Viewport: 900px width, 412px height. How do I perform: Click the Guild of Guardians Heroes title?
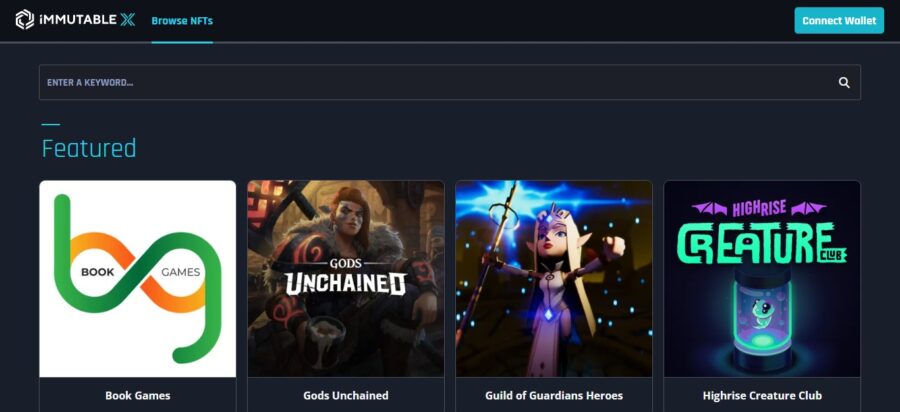(x=554, y=395)
